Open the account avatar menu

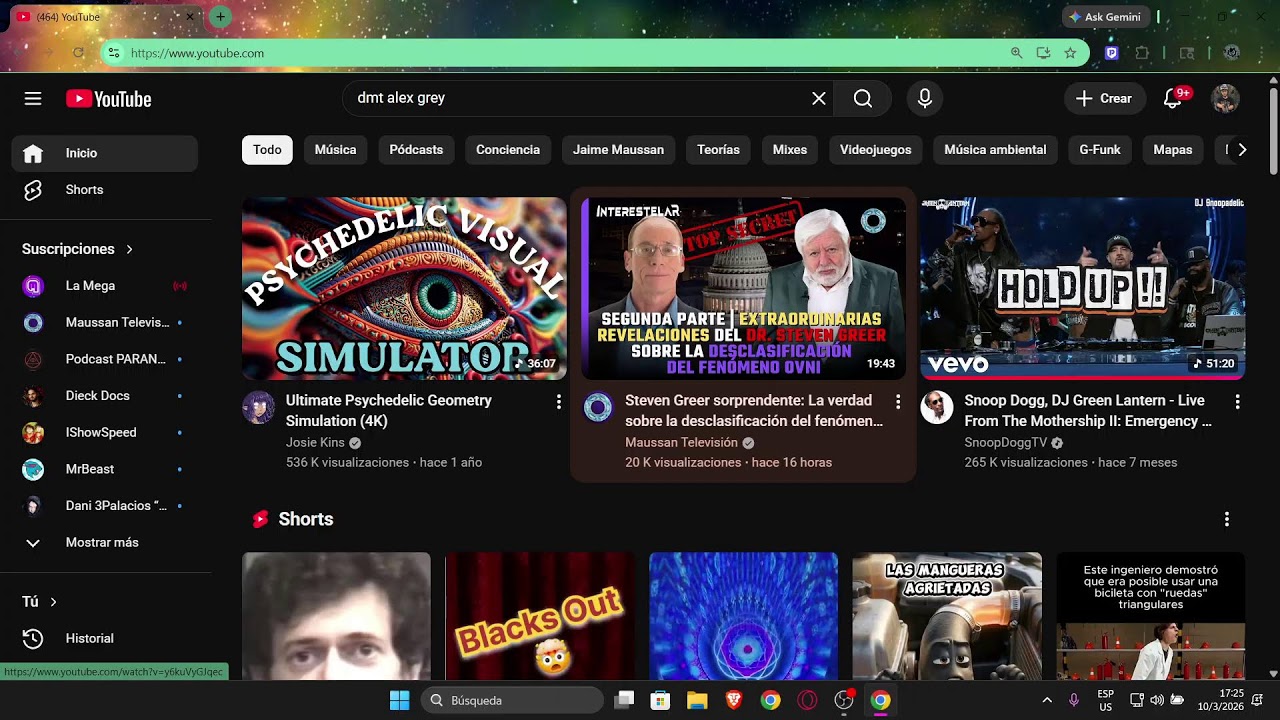[1225, 98]
